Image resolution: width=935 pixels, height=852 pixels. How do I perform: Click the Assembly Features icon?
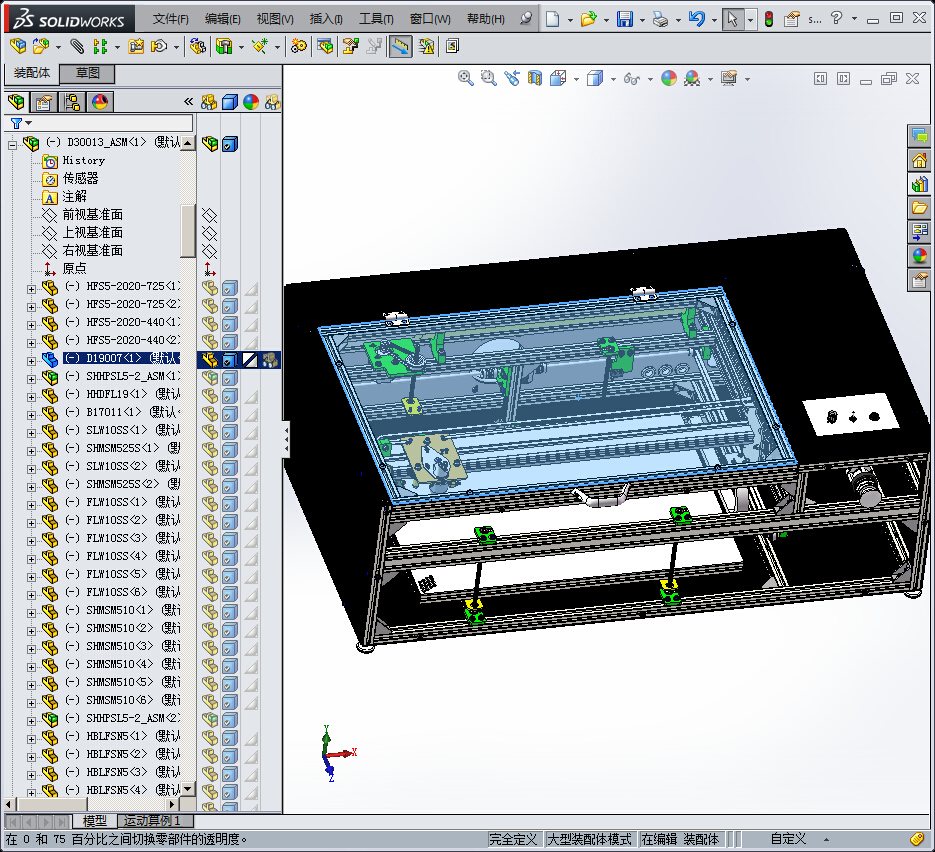point(224,46)
